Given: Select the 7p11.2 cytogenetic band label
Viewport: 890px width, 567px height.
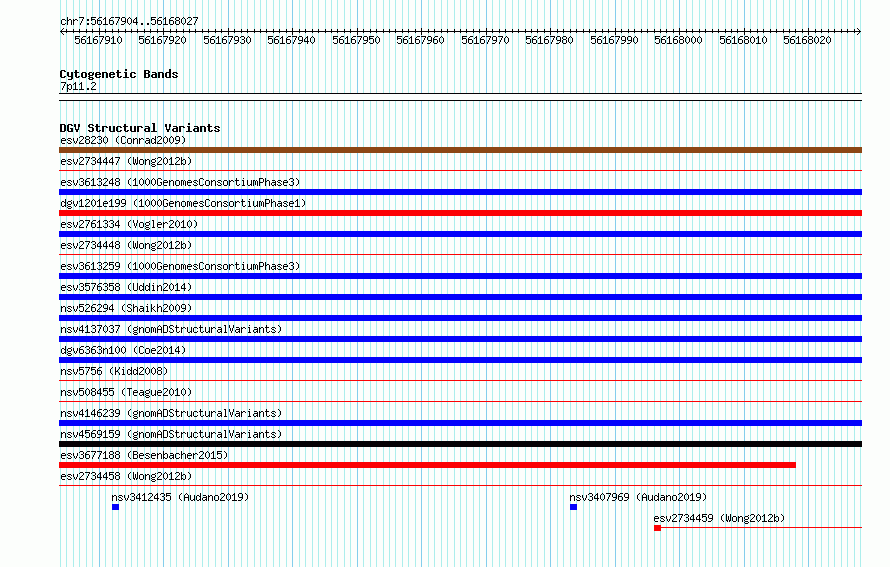Looking at the screenshot, I should pos(78,86).
